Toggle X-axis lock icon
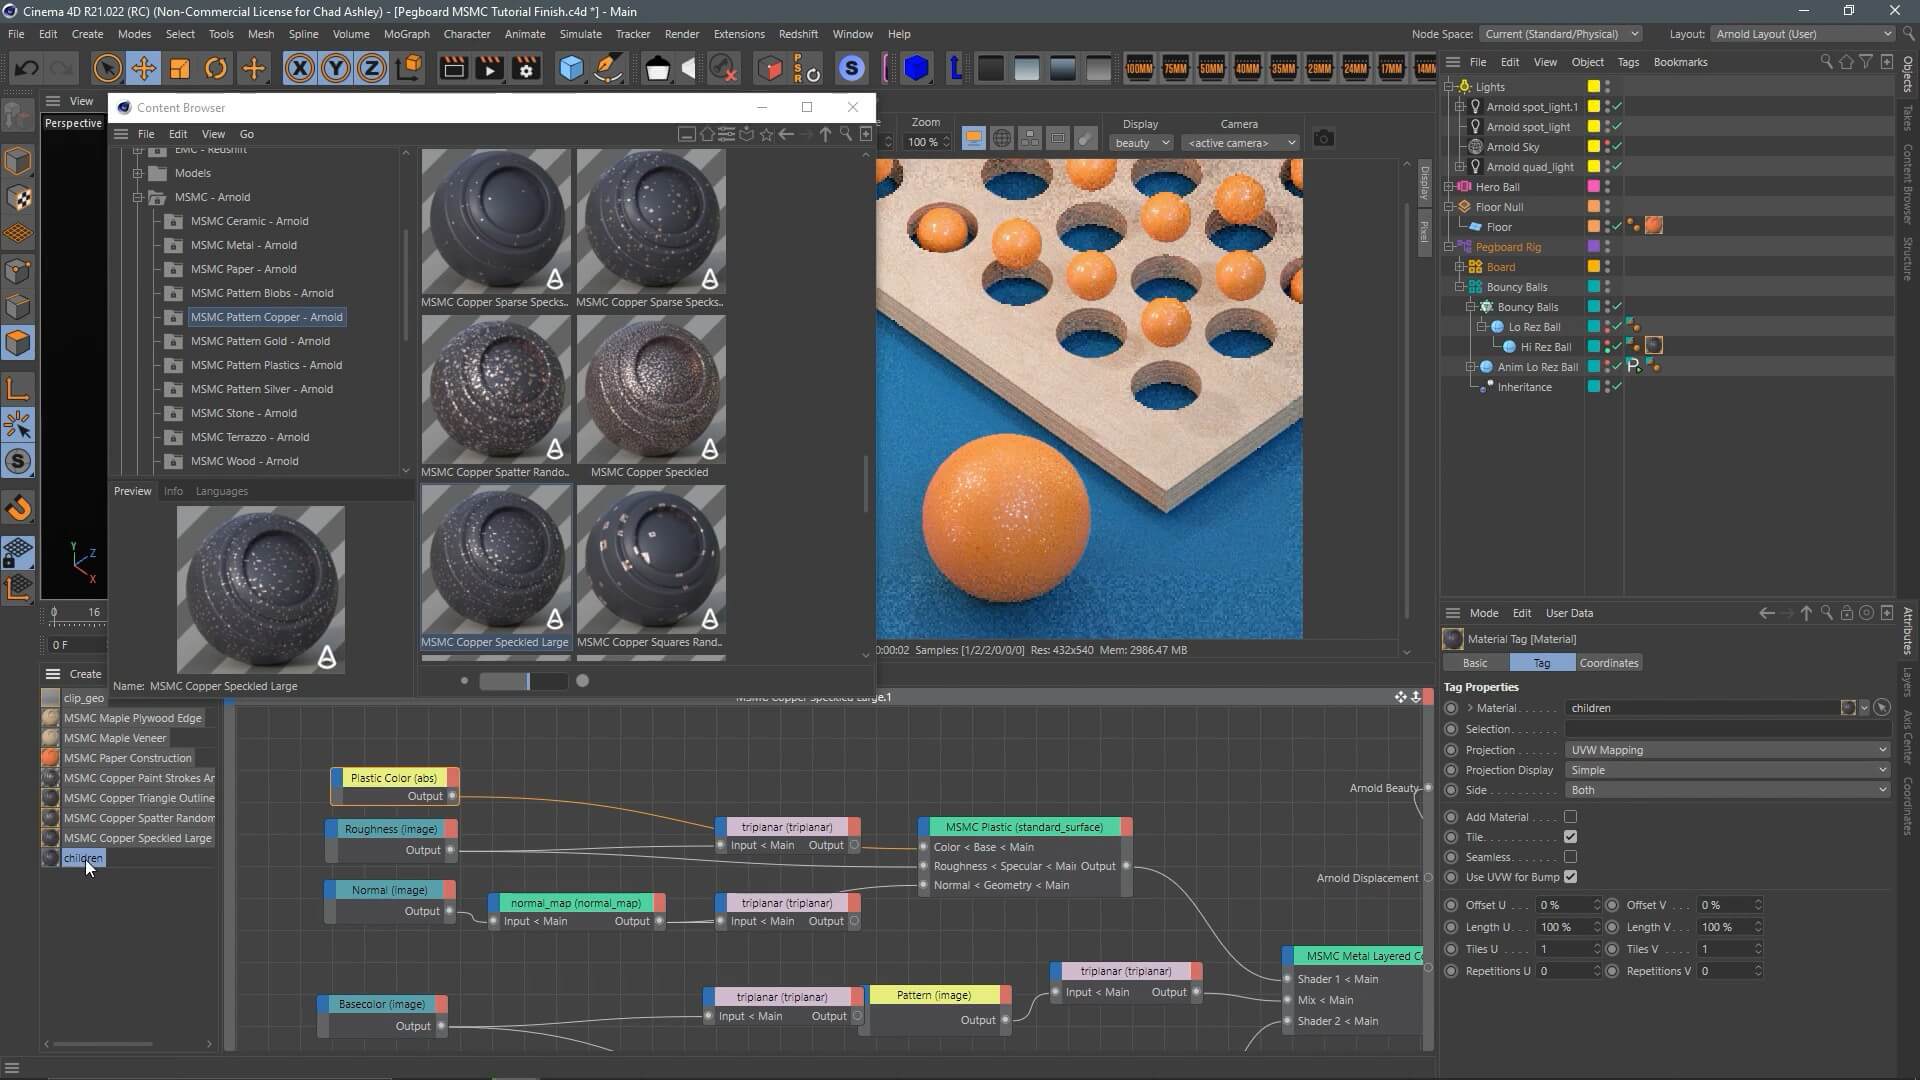Screen dimensions: 1920x1080 tap(299, 69)
